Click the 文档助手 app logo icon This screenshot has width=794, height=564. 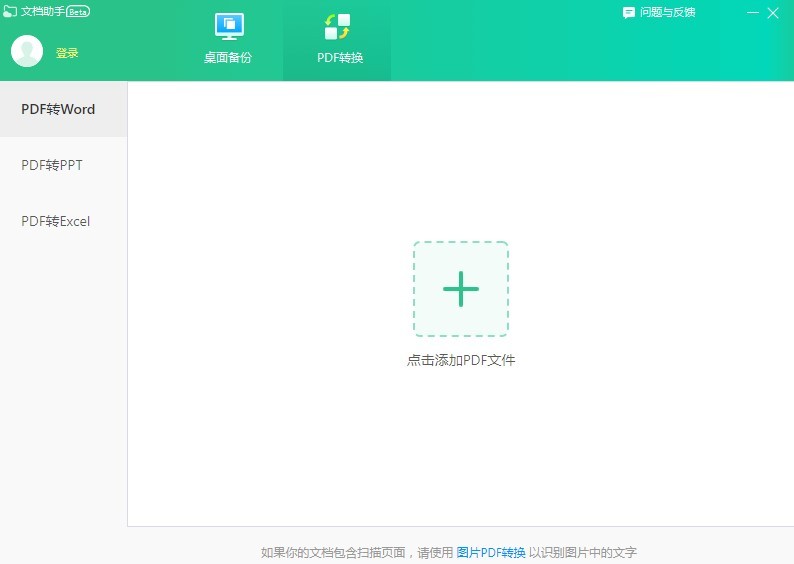10,12
